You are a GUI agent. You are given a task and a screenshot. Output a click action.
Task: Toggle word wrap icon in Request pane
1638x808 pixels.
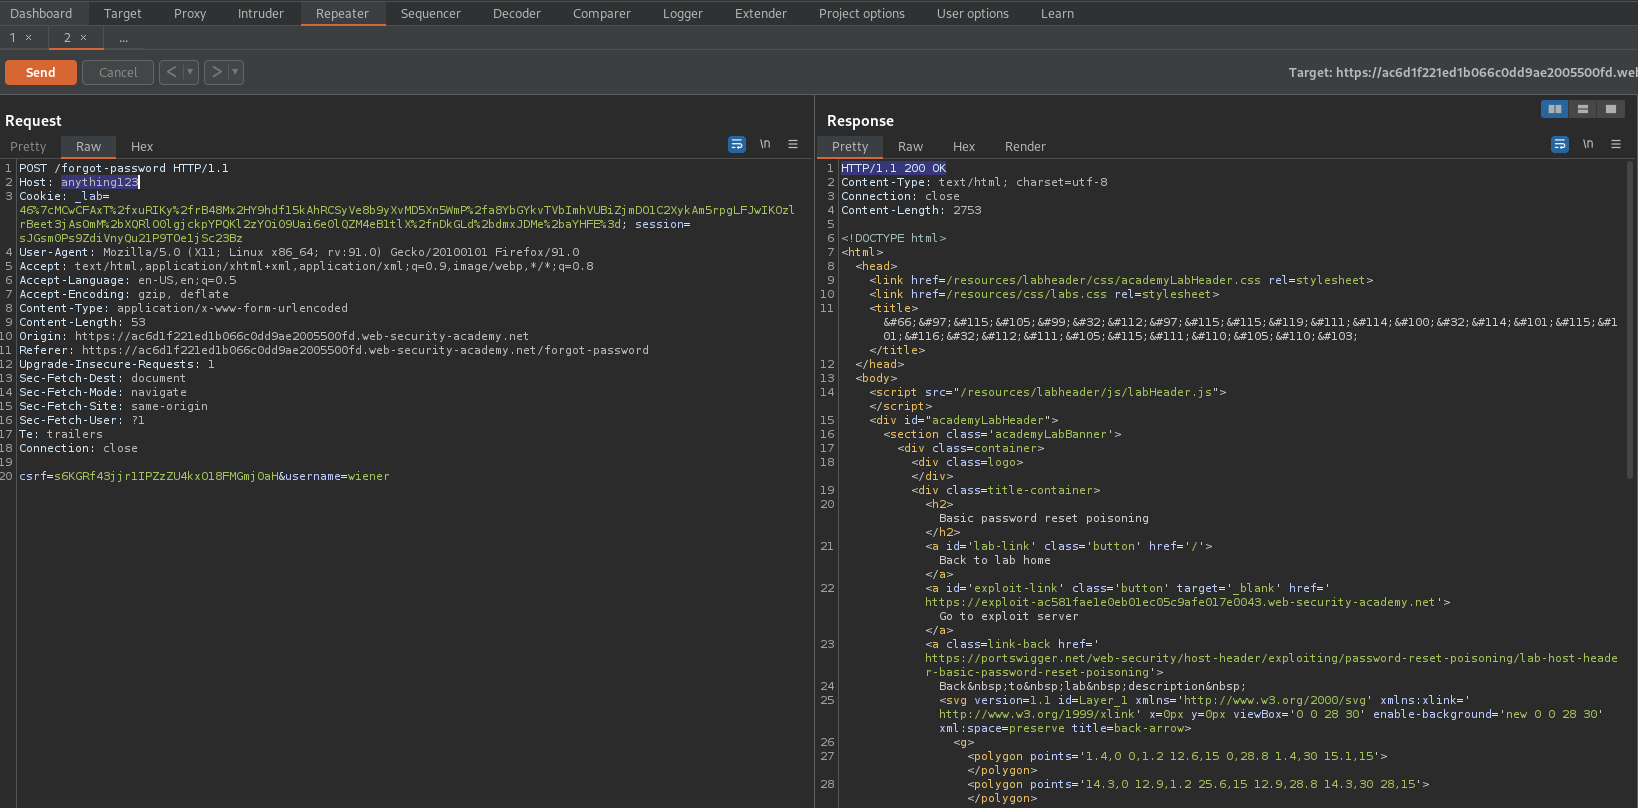(x=737, y=144)
